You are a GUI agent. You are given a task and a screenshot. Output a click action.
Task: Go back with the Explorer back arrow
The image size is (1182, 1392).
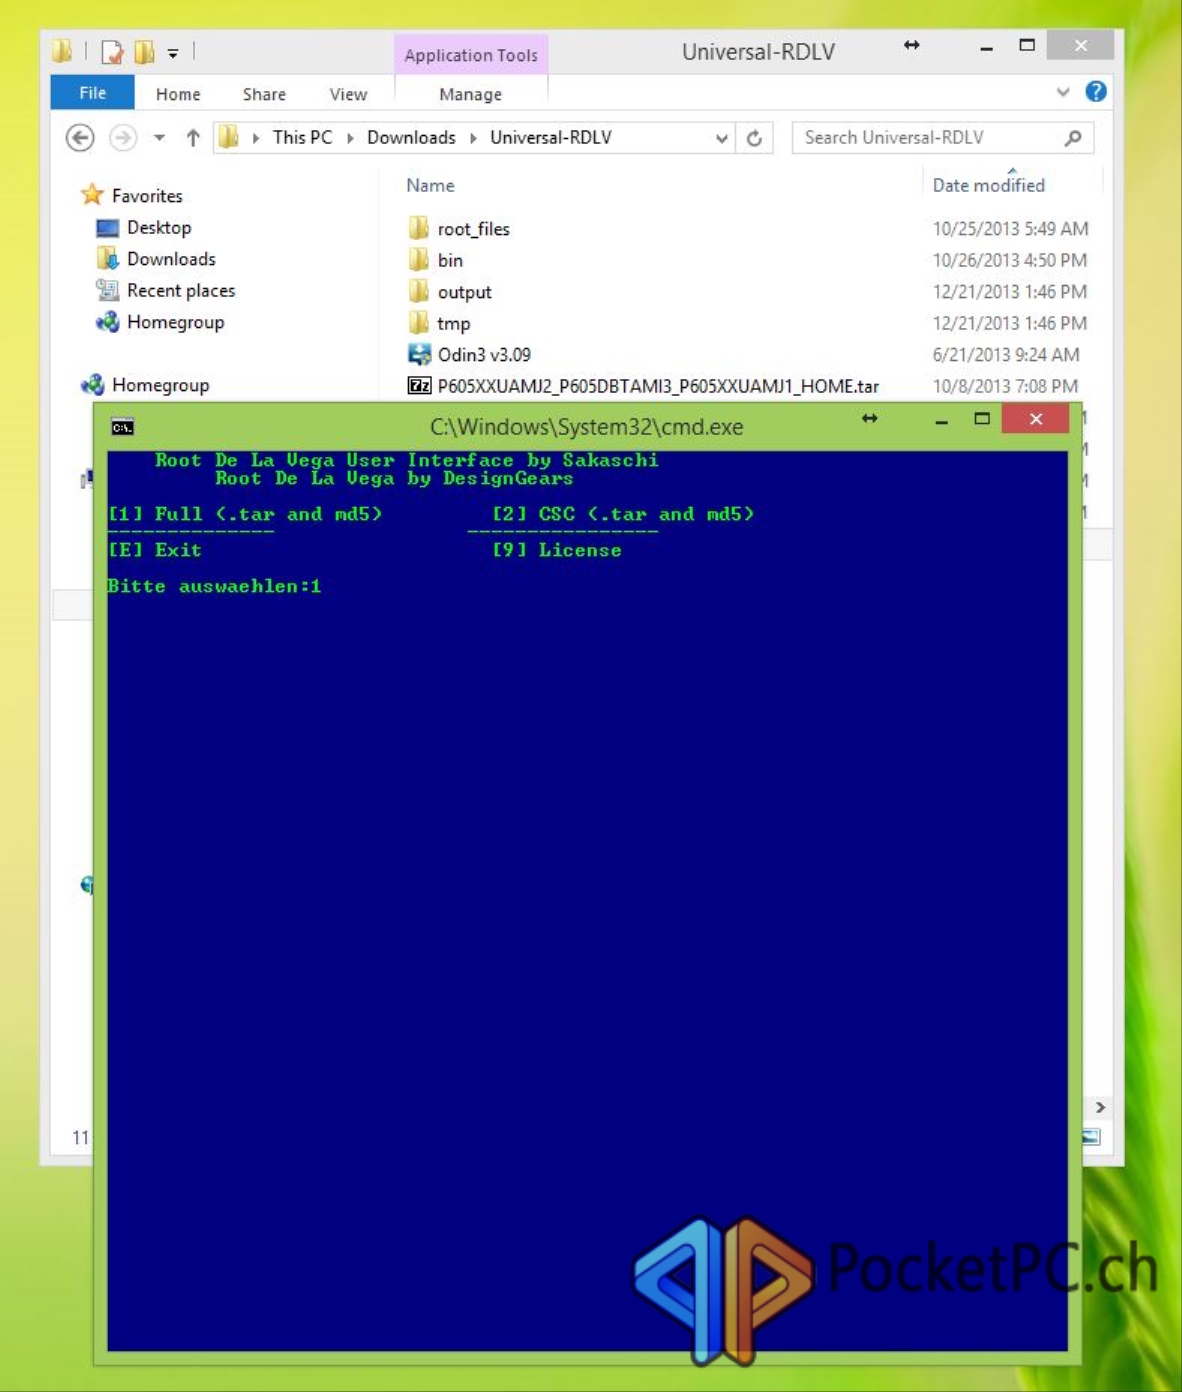click(x=80, y=138)
